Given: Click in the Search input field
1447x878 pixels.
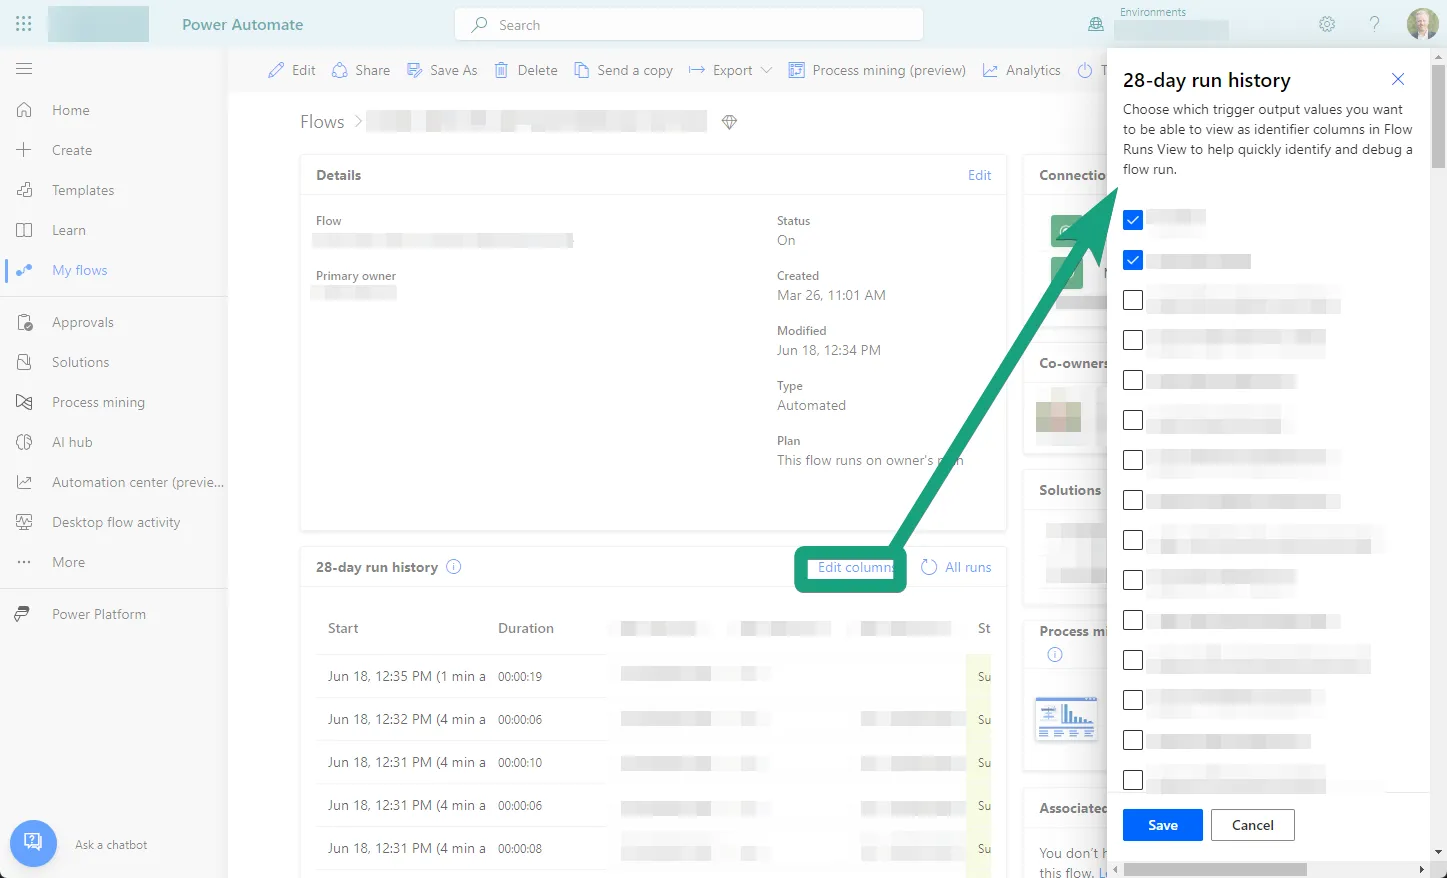Looking at the screenshot, I should point(689,25).
